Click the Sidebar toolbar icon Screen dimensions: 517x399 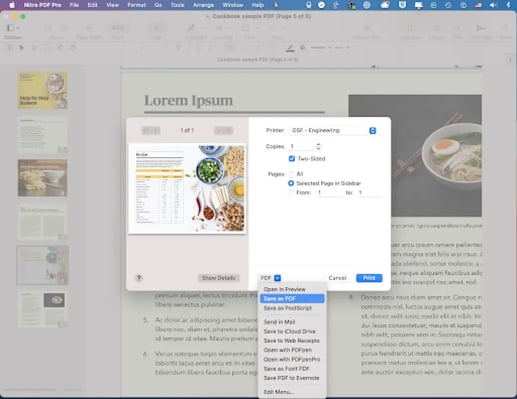click(x=11, y=28)
